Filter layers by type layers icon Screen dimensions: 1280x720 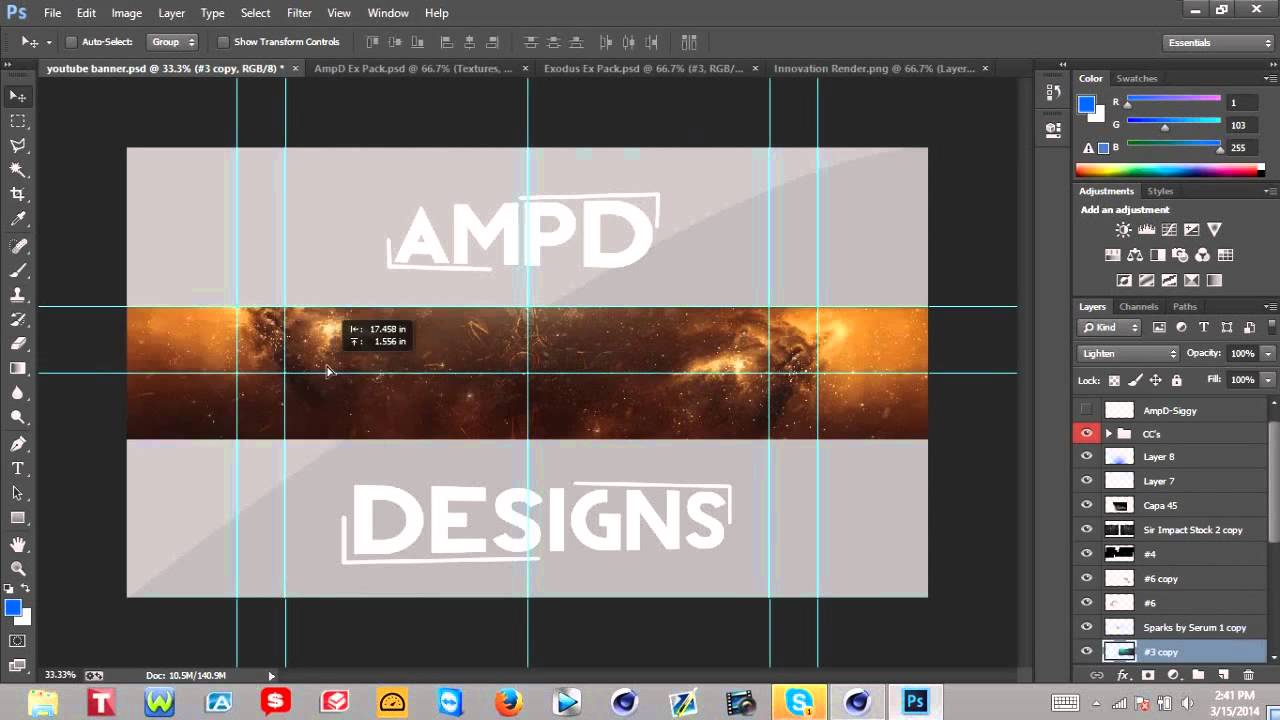[x=1203, y=327]
